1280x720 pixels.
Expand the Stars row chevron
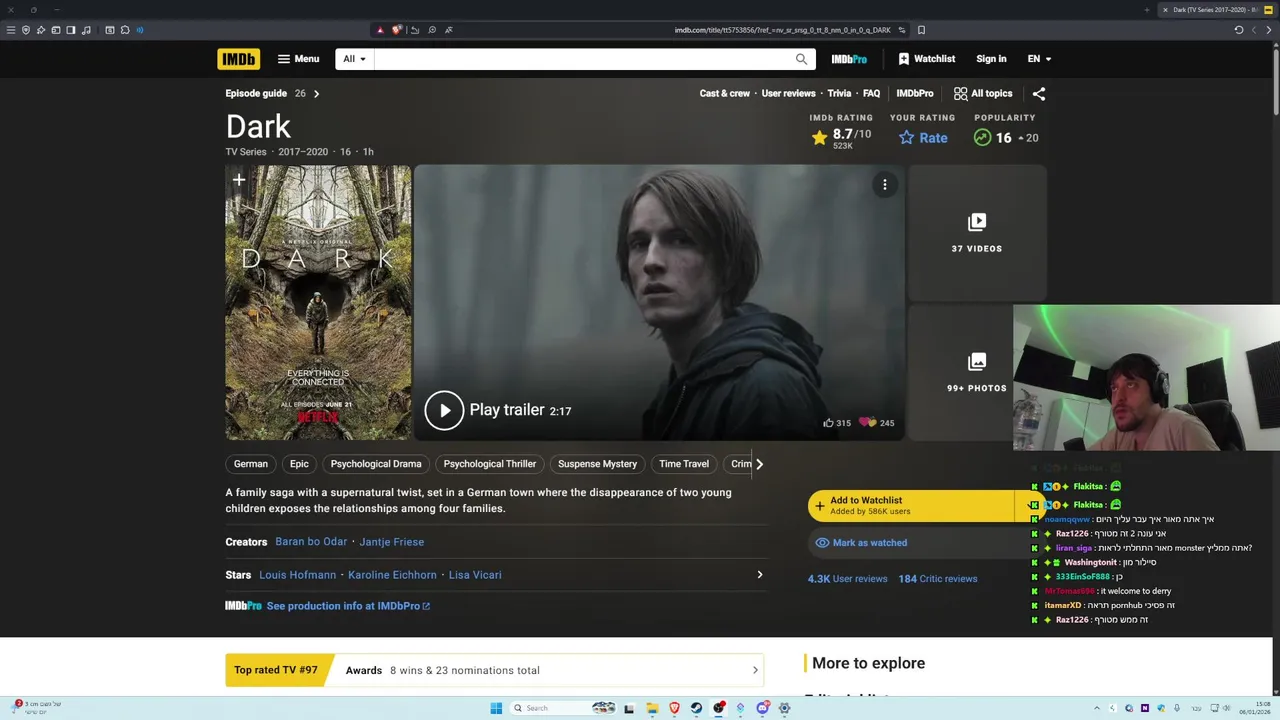click(759, 575)
